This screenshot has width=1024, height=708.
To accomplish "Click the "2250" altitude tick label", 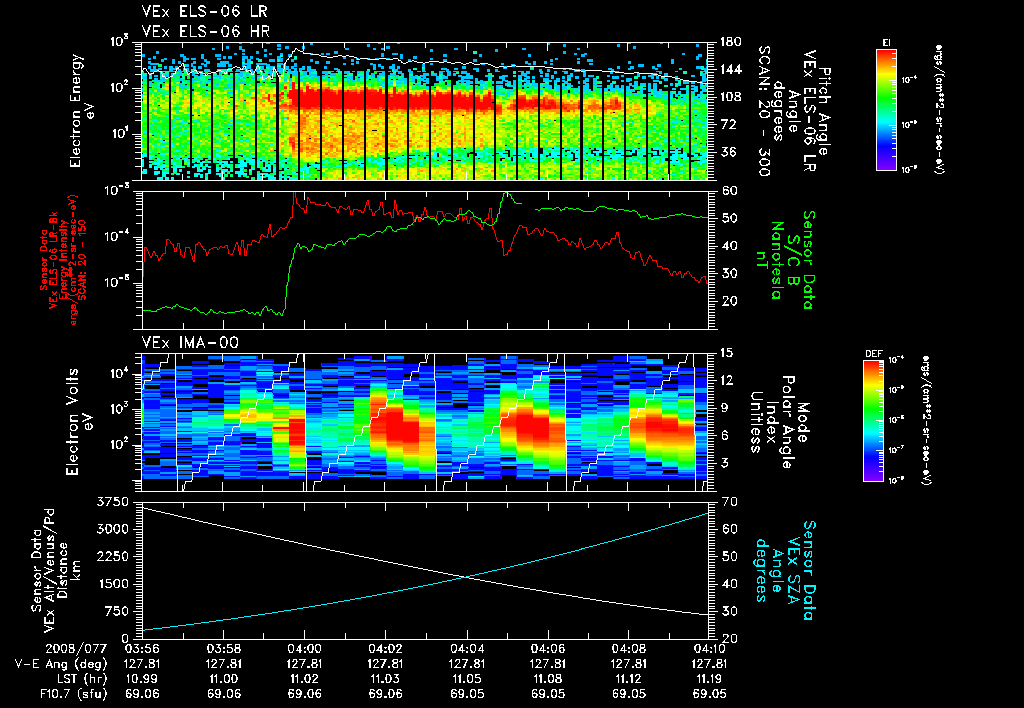I will point(112,556).
